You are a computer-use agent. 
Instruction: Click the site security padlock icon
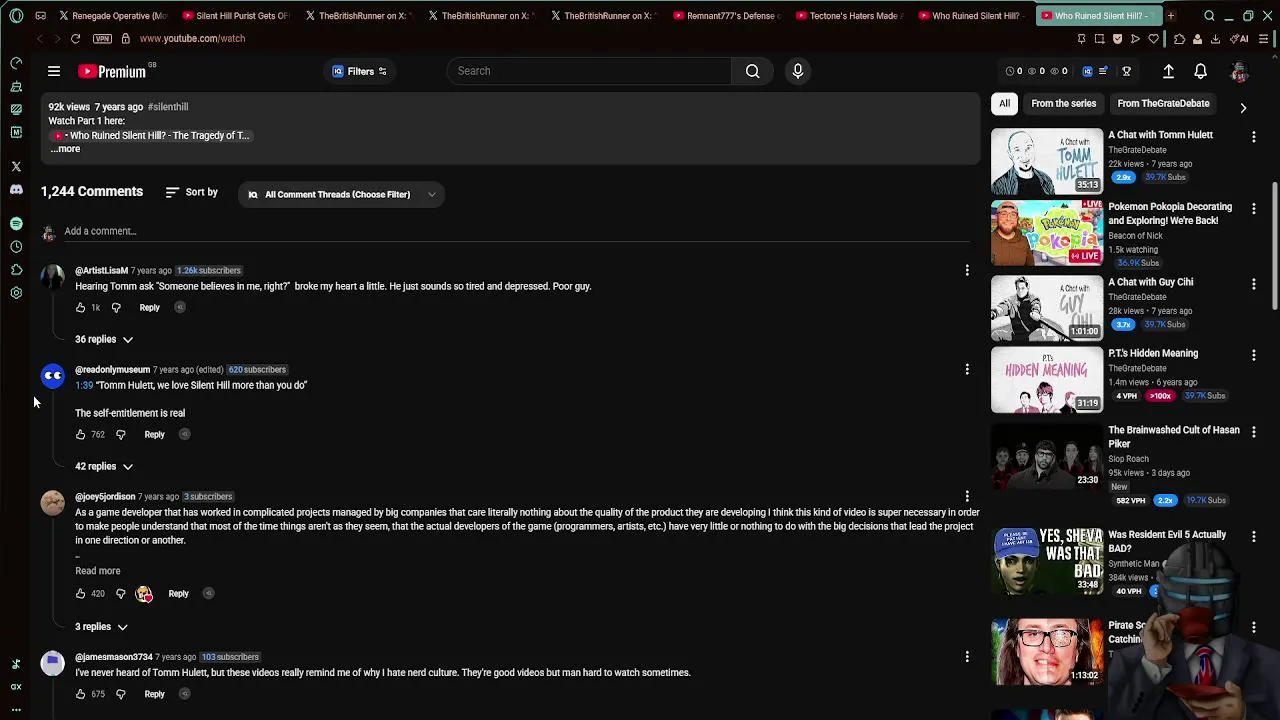click(125, 38)
